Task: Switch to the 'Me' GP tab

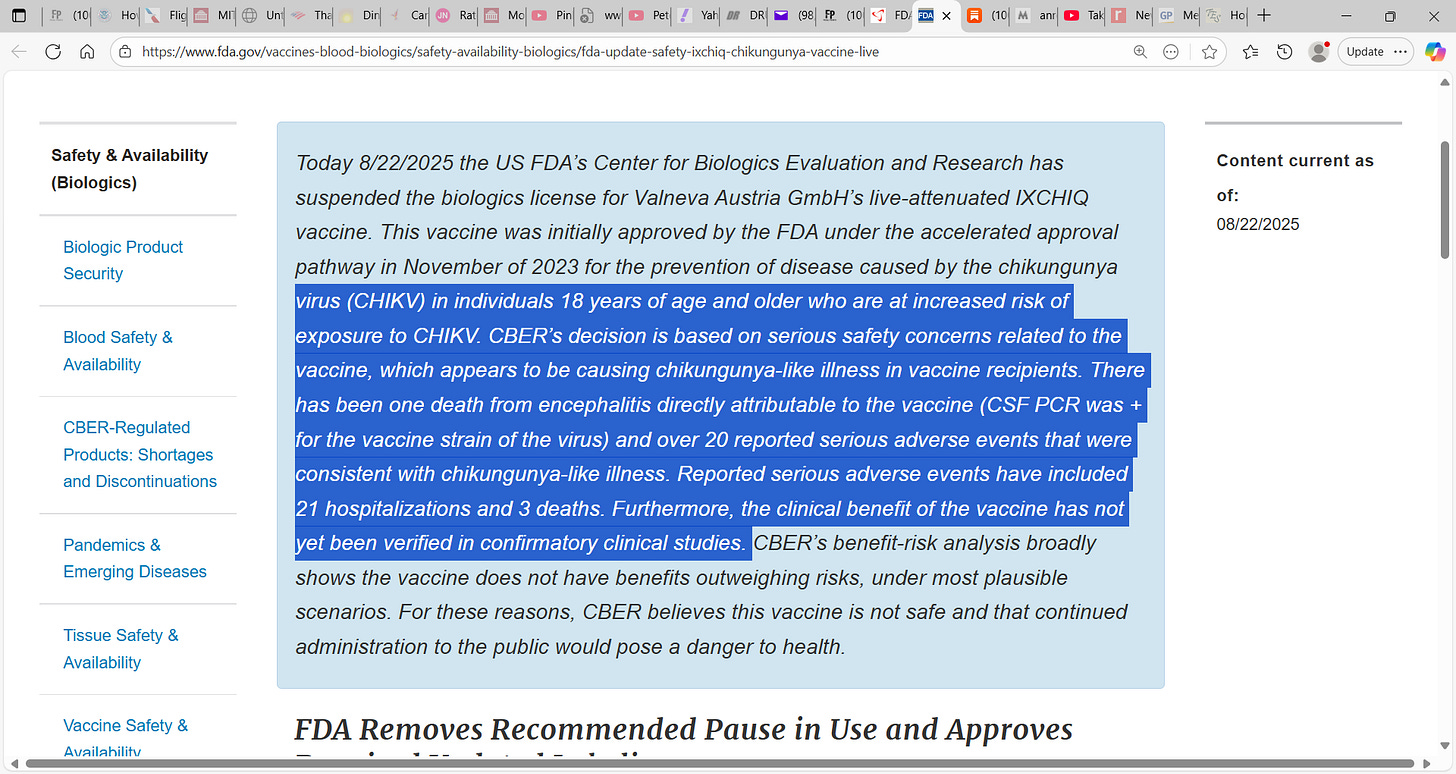Action: point(1180,16)
